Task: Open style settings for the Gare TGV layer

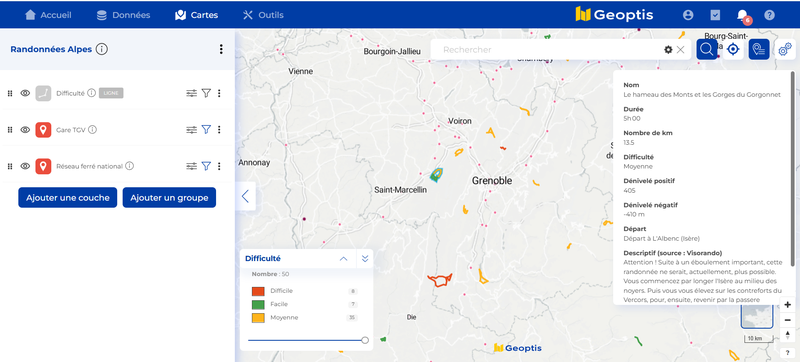Action: tap(191, 130)
